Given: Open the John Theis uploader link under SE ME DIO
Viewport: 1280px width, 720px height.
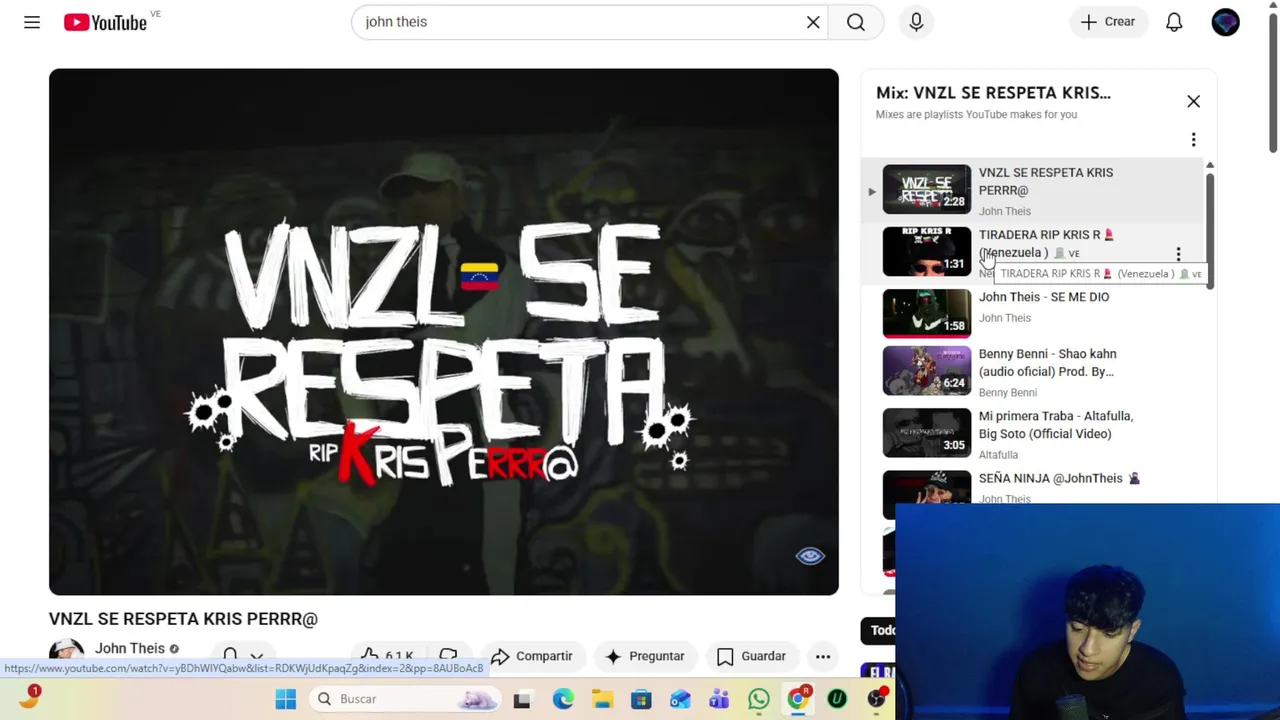Looking at the screenshot, I should click(1004, 318).
